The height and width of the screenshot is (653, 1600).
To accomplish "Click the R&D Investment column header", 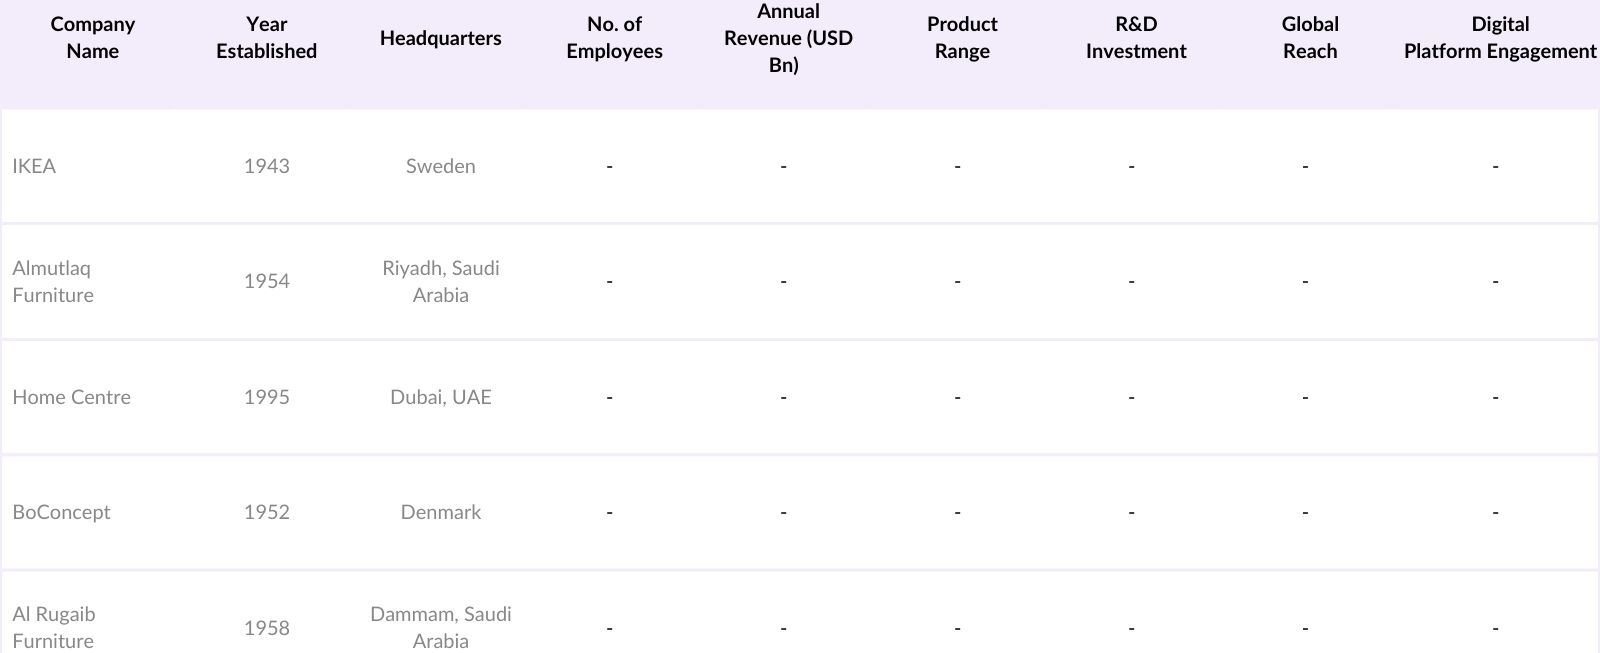I will pos(1136,38).
